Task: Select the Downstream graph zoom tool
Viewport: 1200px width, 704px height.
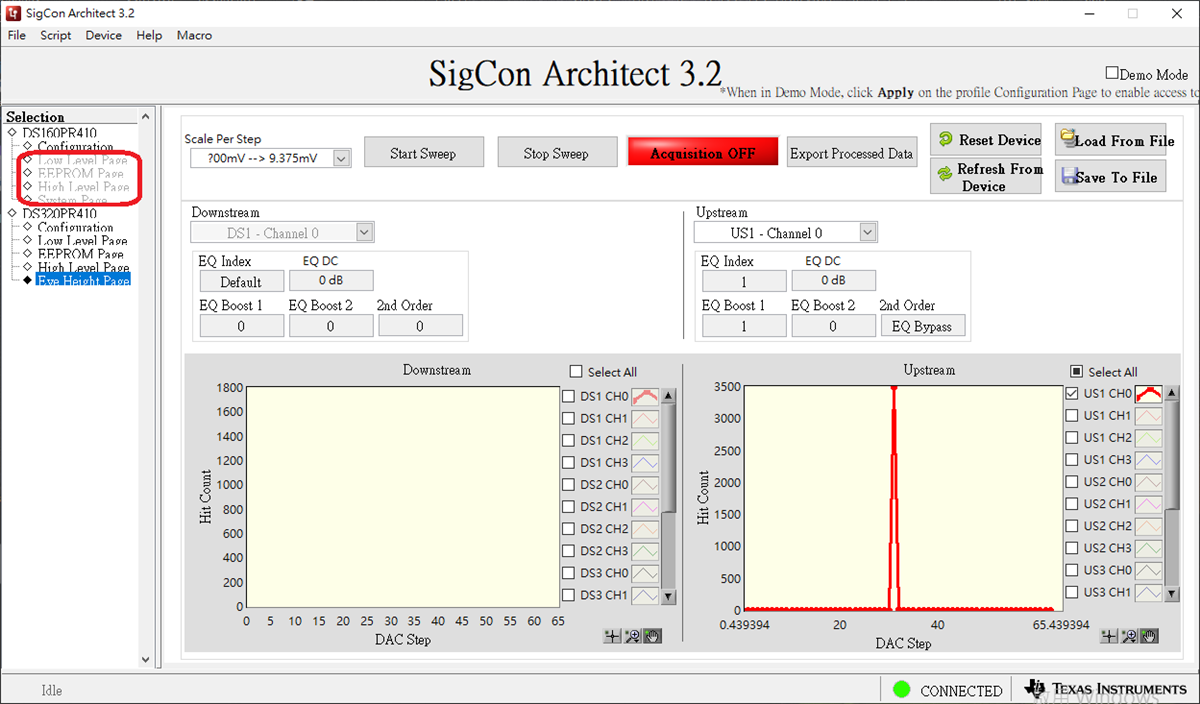Action: click(x=632, y=636)
